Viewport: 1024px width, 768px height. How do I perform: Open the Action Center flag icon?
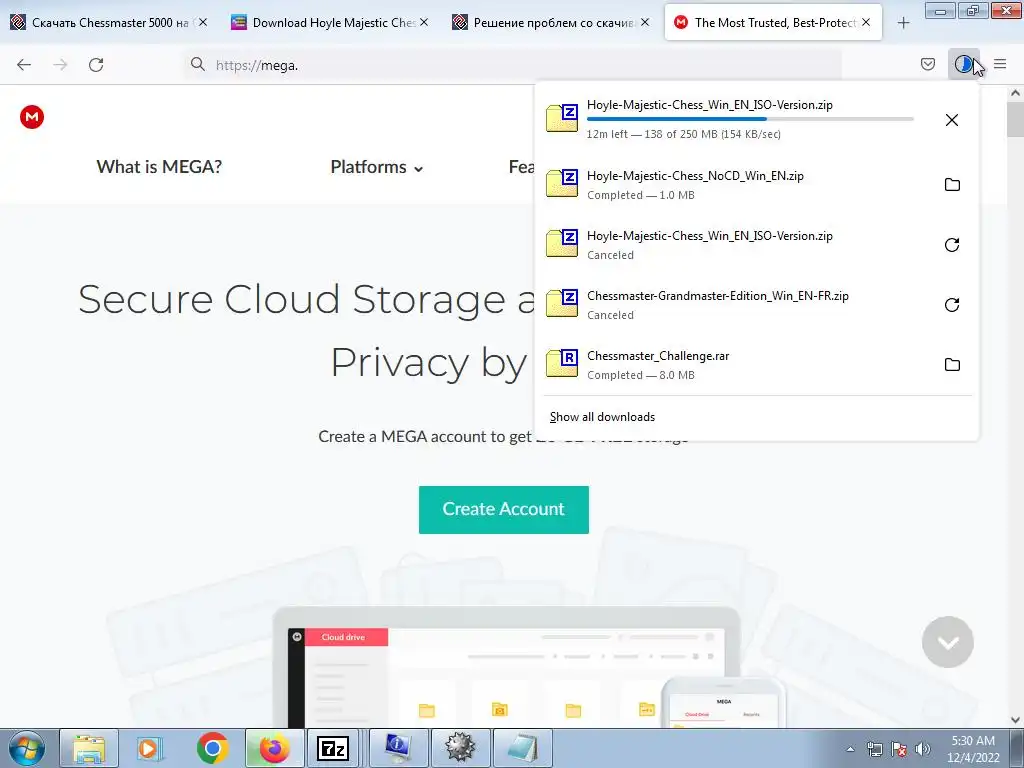pyautogui.click(x=899, y=749)
